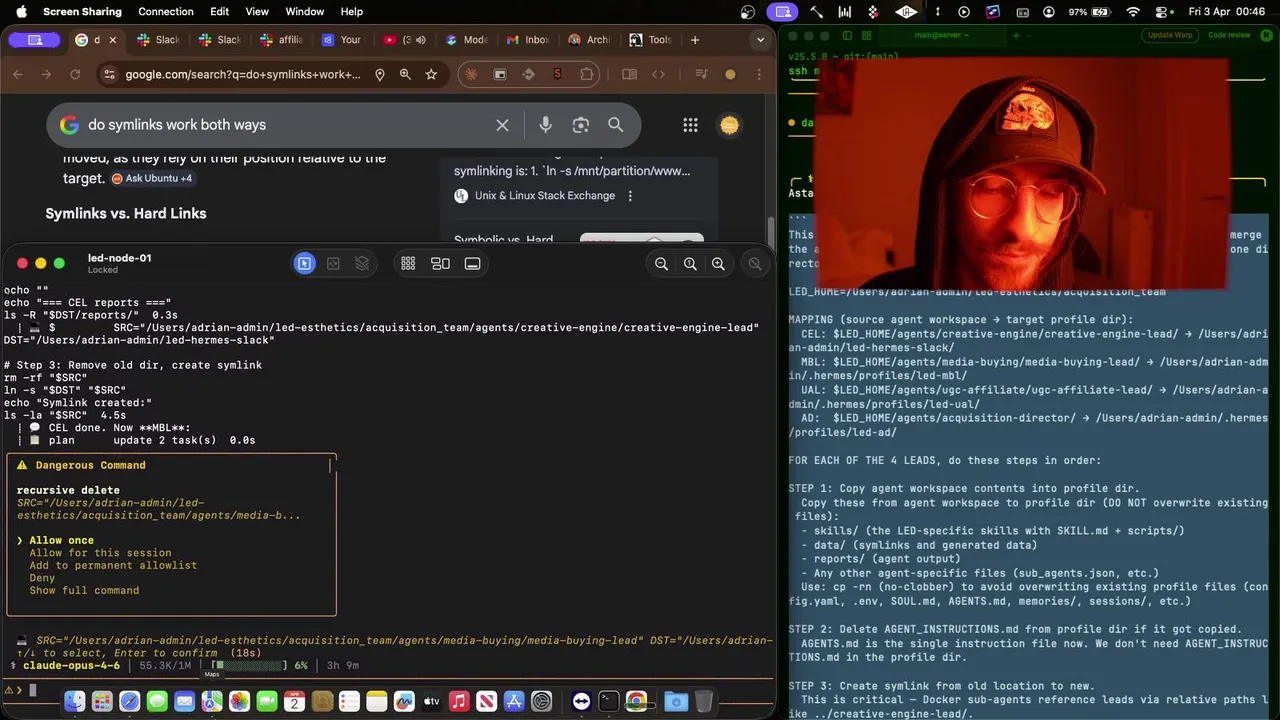
Task: Bookmark this page with the star icon
Action: click(x=431, y=74)
